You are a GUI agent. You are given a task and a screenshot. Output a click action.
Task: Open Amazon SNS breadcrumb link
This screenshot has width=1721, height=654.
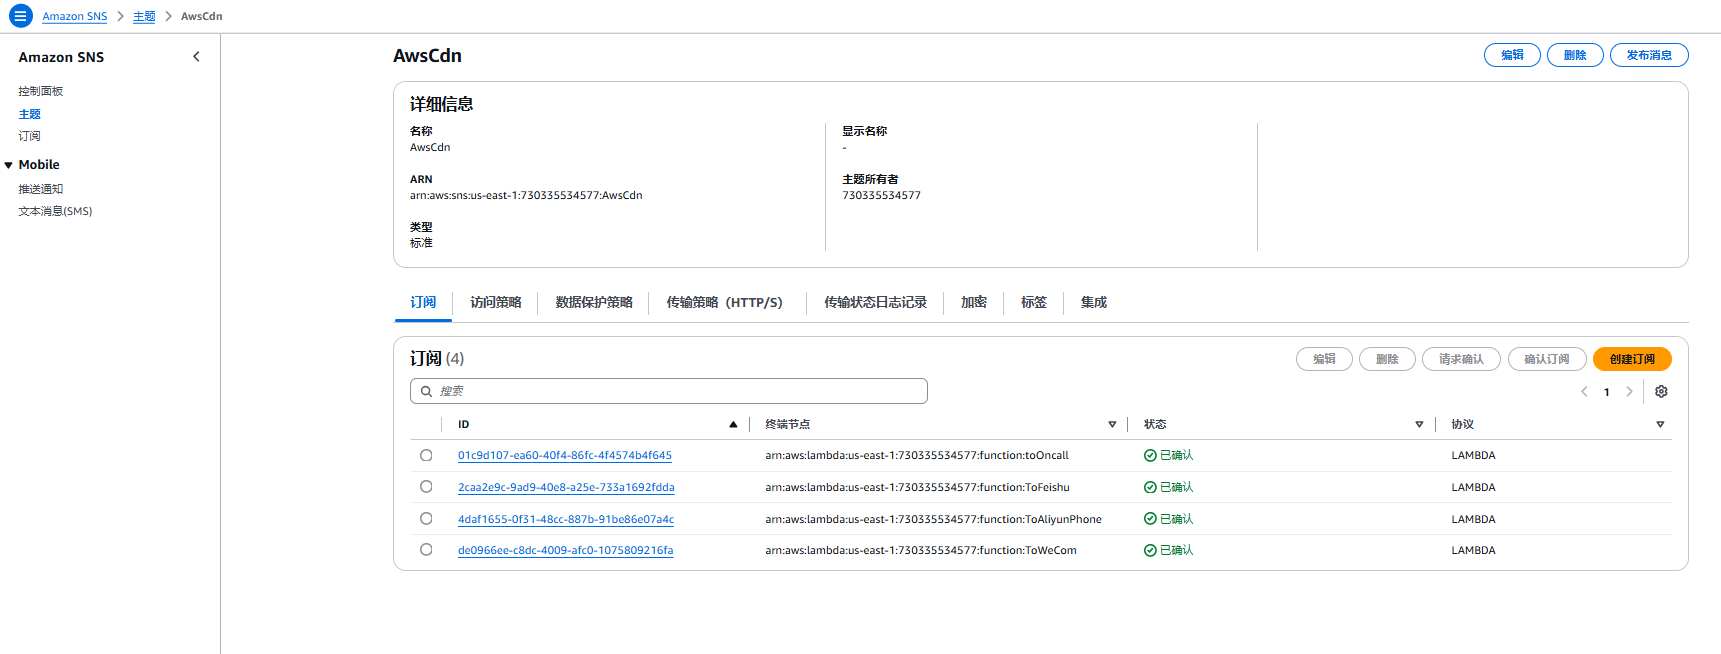pos(75,16)
